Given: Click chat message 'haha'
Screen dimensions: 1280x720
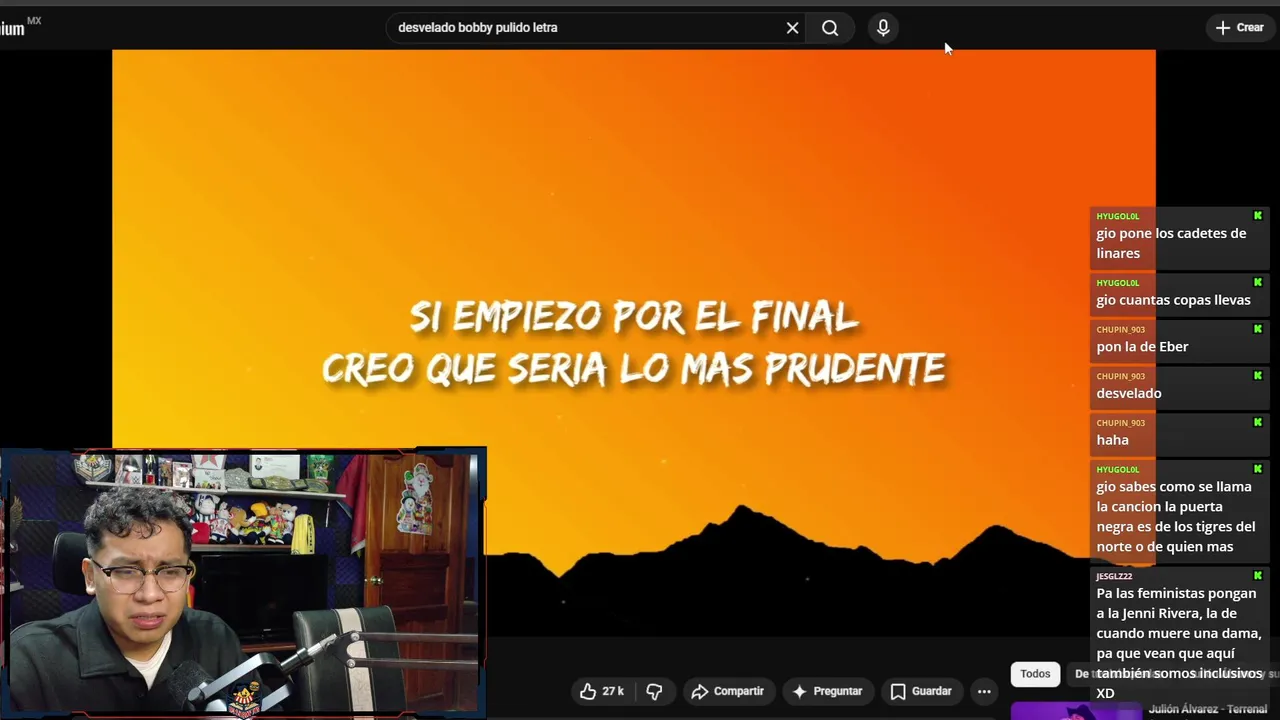Looking at the screenshot, I should [1179, 434].
